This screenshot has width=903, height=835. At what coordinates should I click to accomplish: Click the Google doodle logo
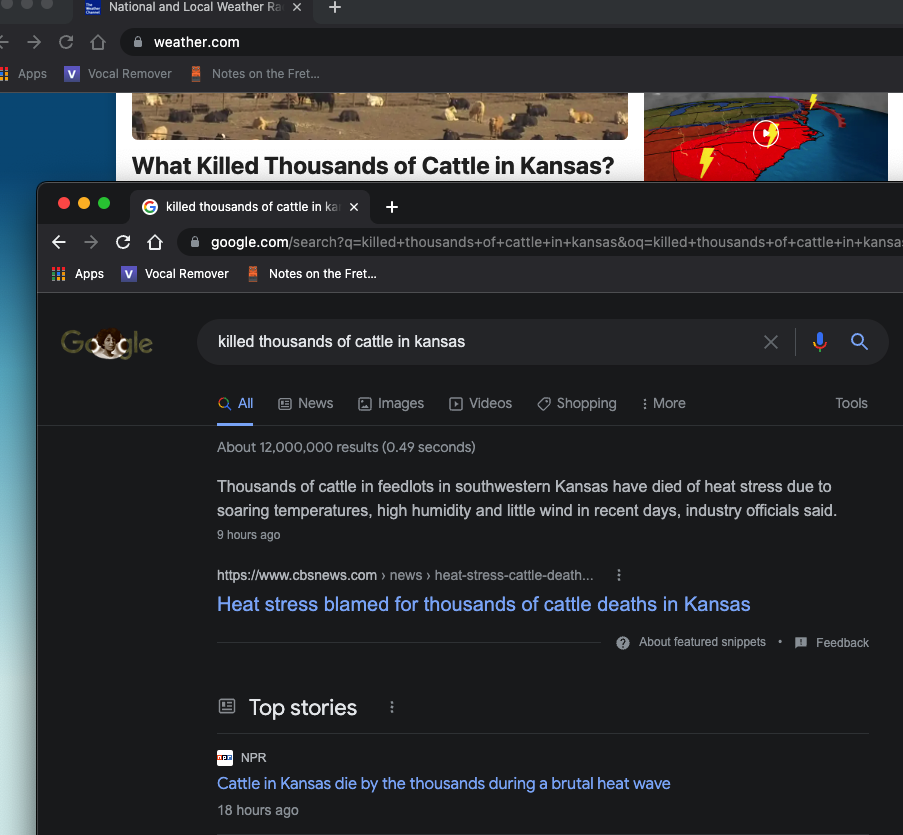click(x=107, y=343)
